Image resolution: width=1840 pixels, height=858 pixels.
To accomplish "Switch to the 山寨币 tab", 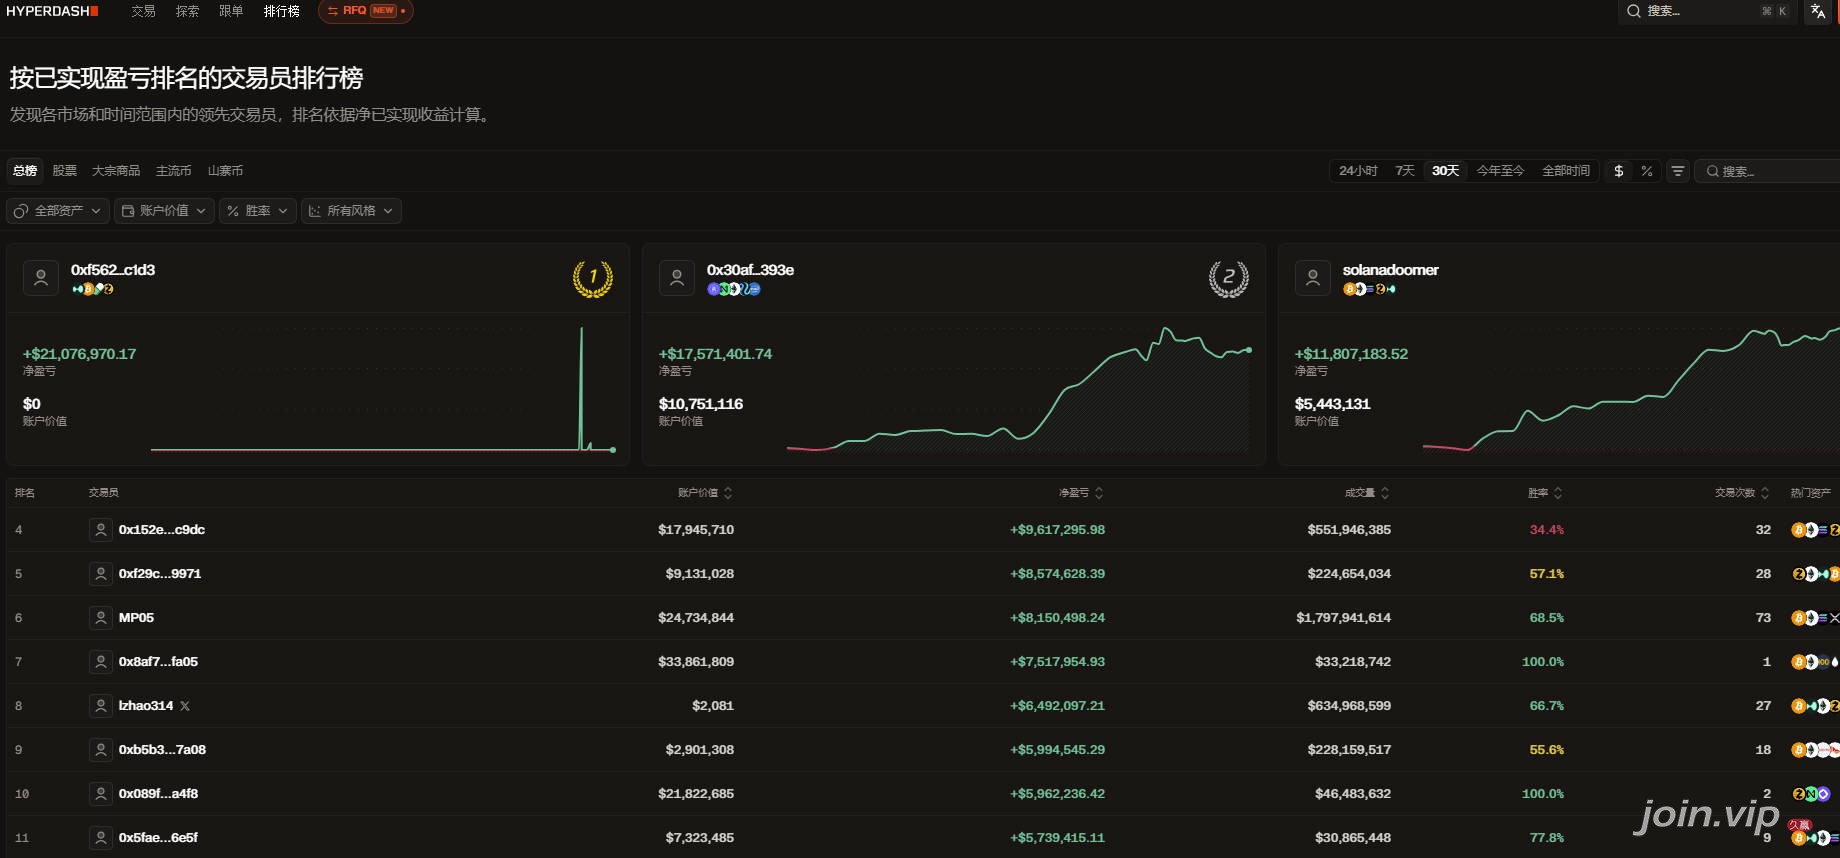I will [x=225, y=171].
